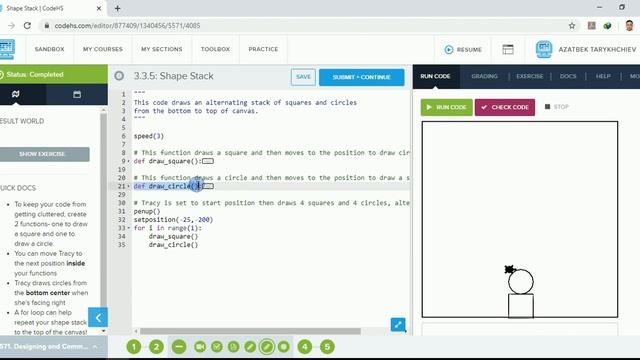Switch to the Docs tab
This screenshot has width=640, height=360.
click(568, 76)
